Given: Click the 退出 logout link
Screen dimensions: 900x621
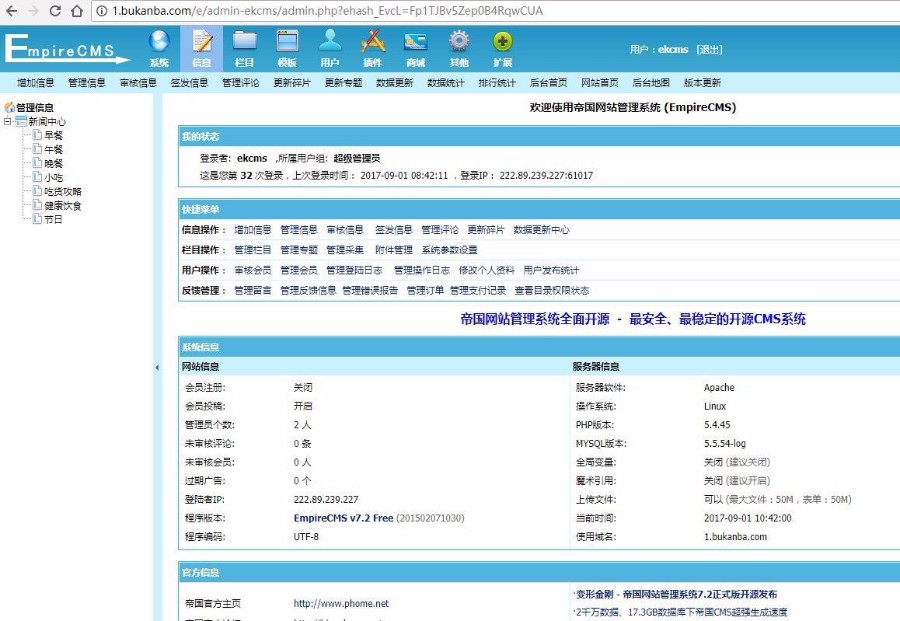Looking at the screenshot, I should click(709, 49).
